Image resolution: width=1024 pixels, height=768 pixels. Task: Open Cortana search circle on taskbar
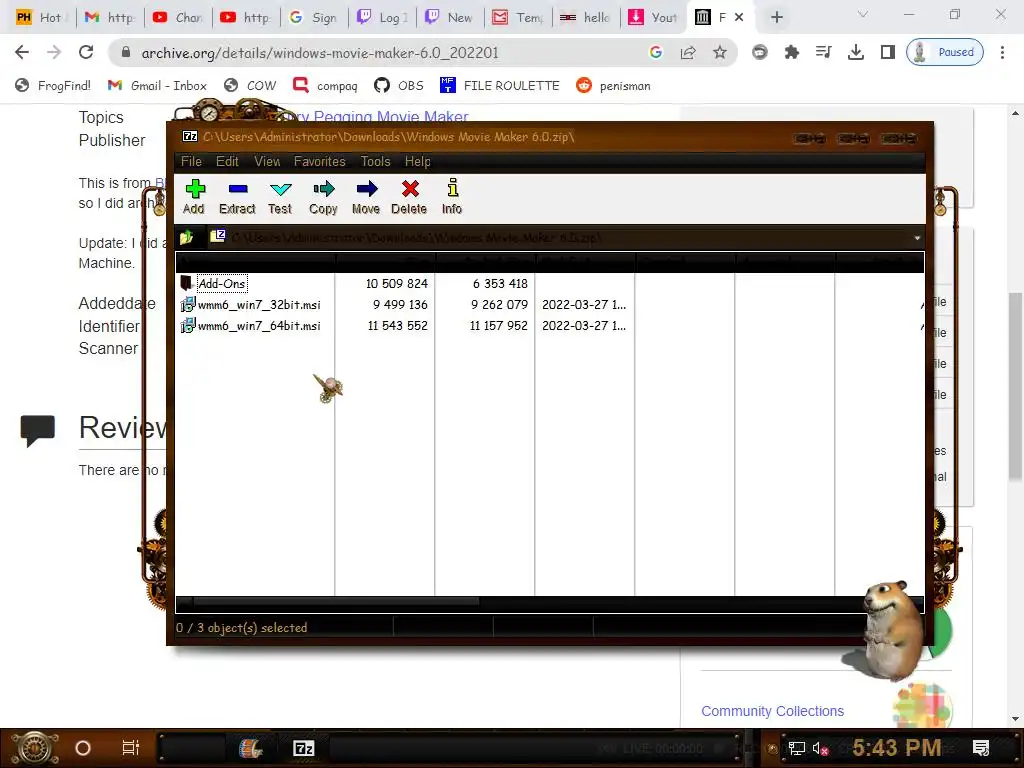tap(83, 748)
